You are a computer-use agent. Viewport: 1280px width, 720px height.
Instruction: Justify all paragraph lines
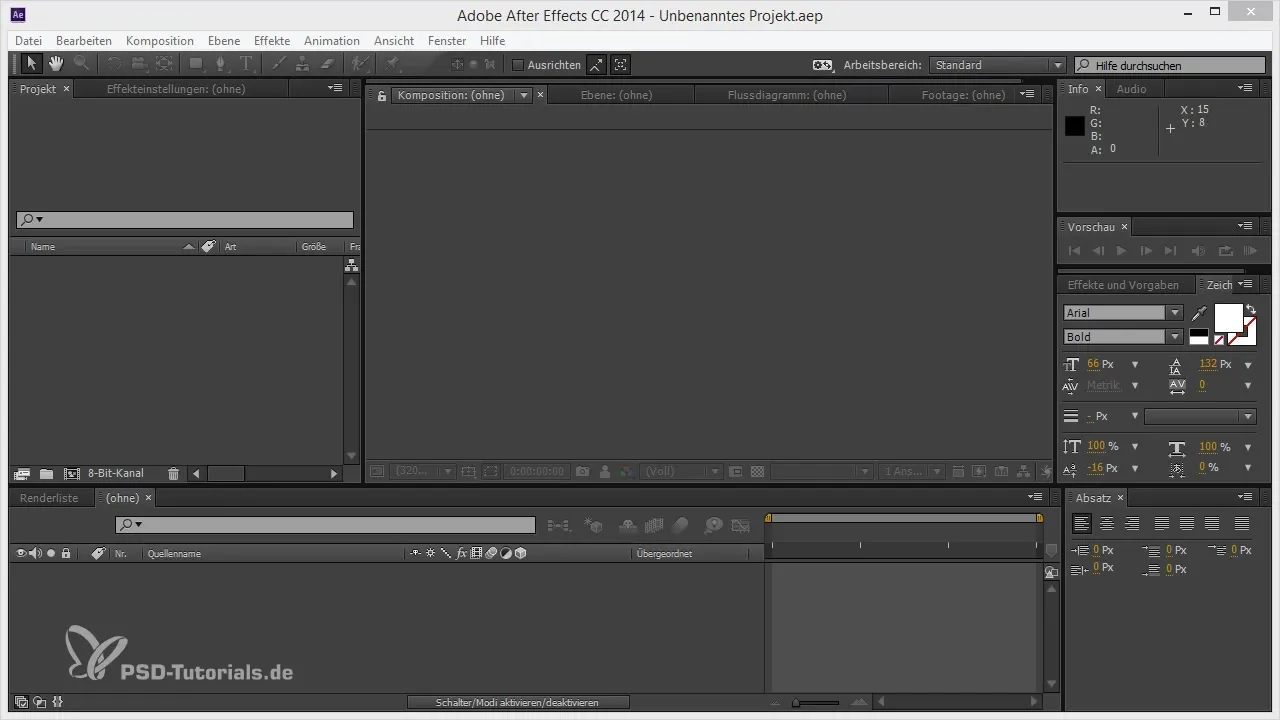pos(1242,523)
